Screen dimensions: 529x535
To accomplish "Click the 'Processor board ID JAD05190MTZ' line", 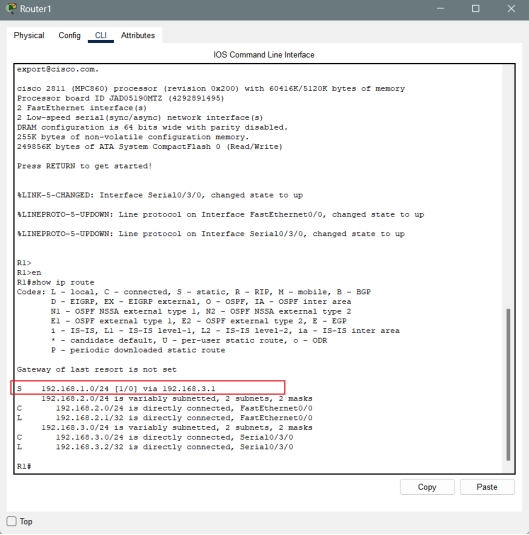I will coord(120,98).
